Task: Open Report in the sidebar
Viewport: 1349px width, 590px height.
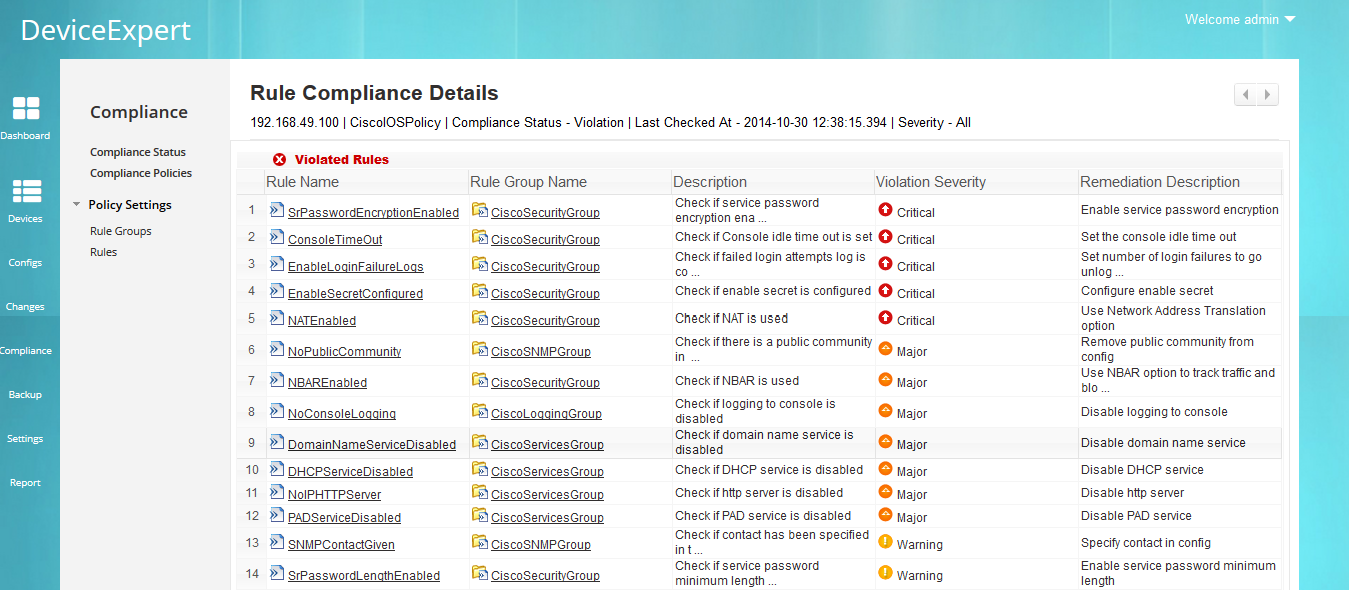Action: coord(26,483)
